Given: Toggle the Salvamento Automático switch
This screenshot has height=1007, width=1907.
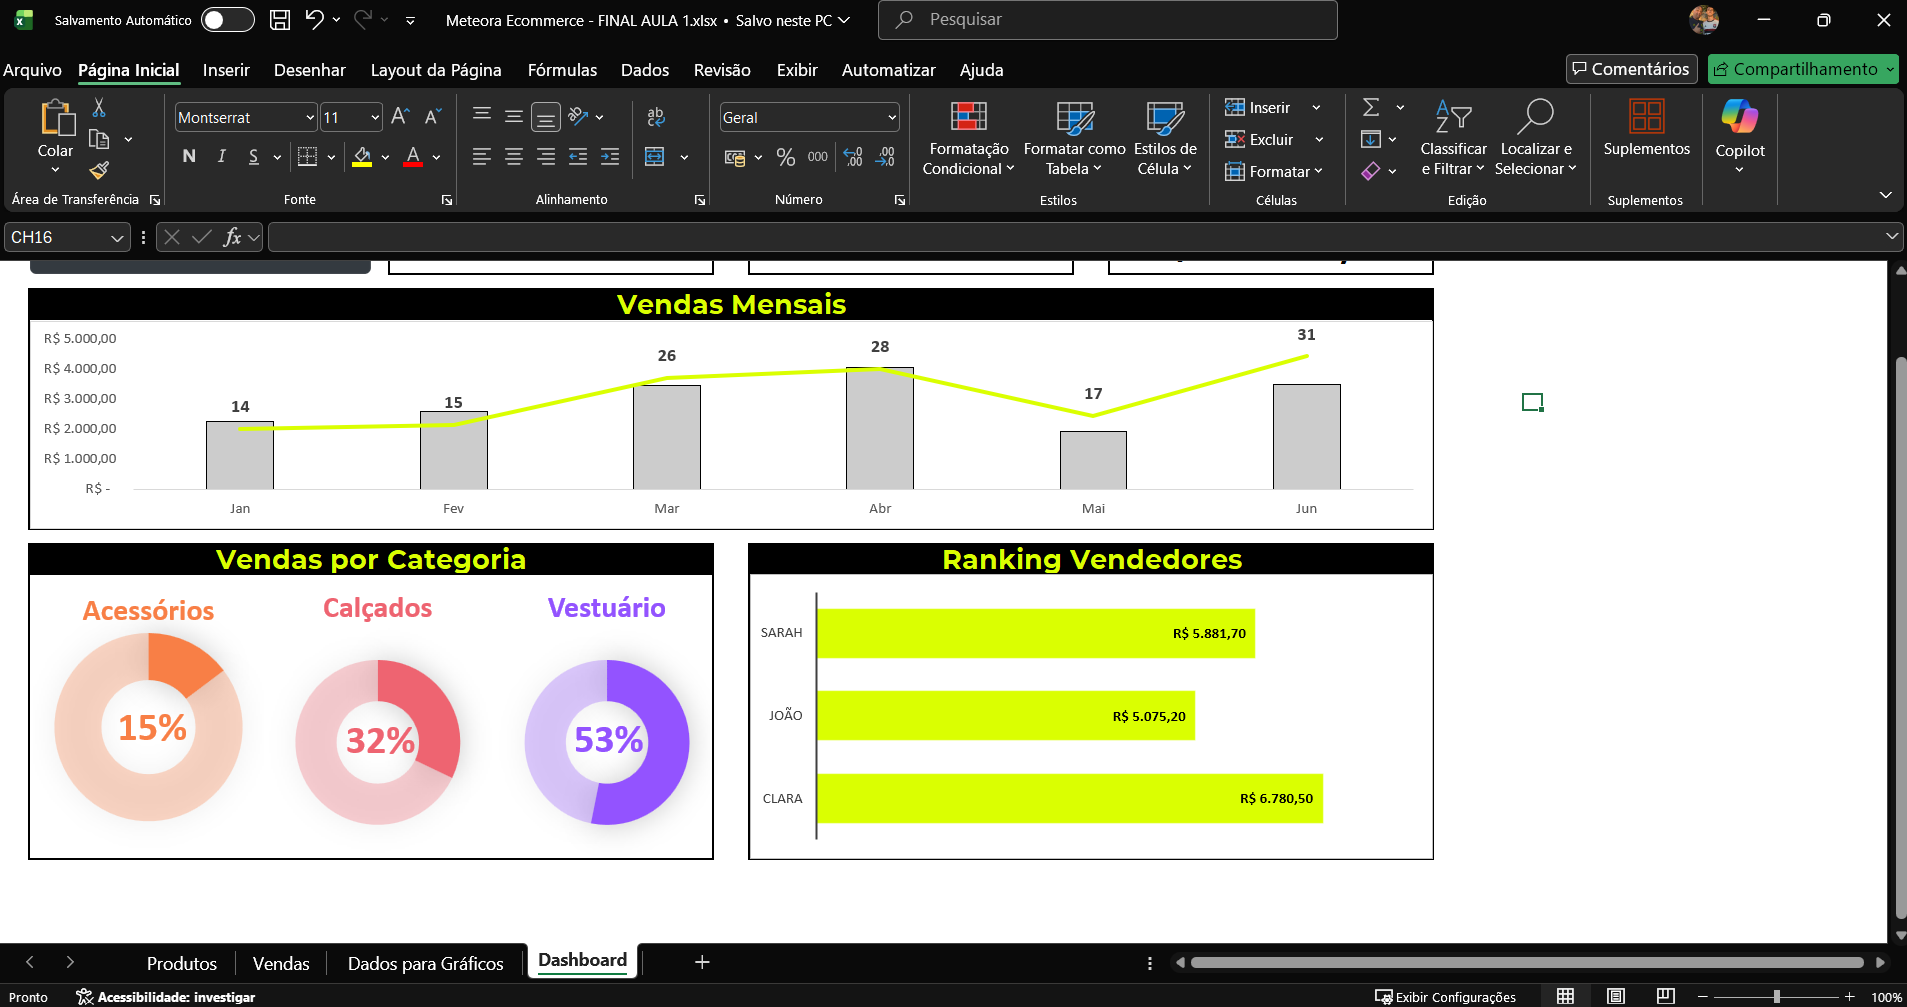Looking at the screenshot, I should point(227,20).
